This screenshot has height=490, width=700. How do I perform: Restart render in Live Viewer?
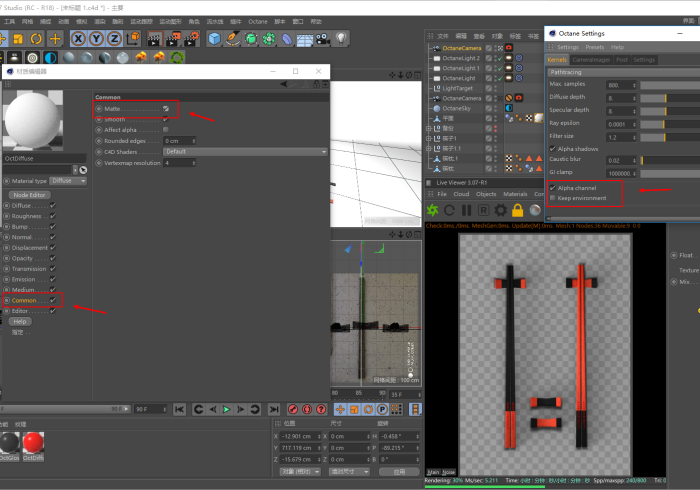449,211
